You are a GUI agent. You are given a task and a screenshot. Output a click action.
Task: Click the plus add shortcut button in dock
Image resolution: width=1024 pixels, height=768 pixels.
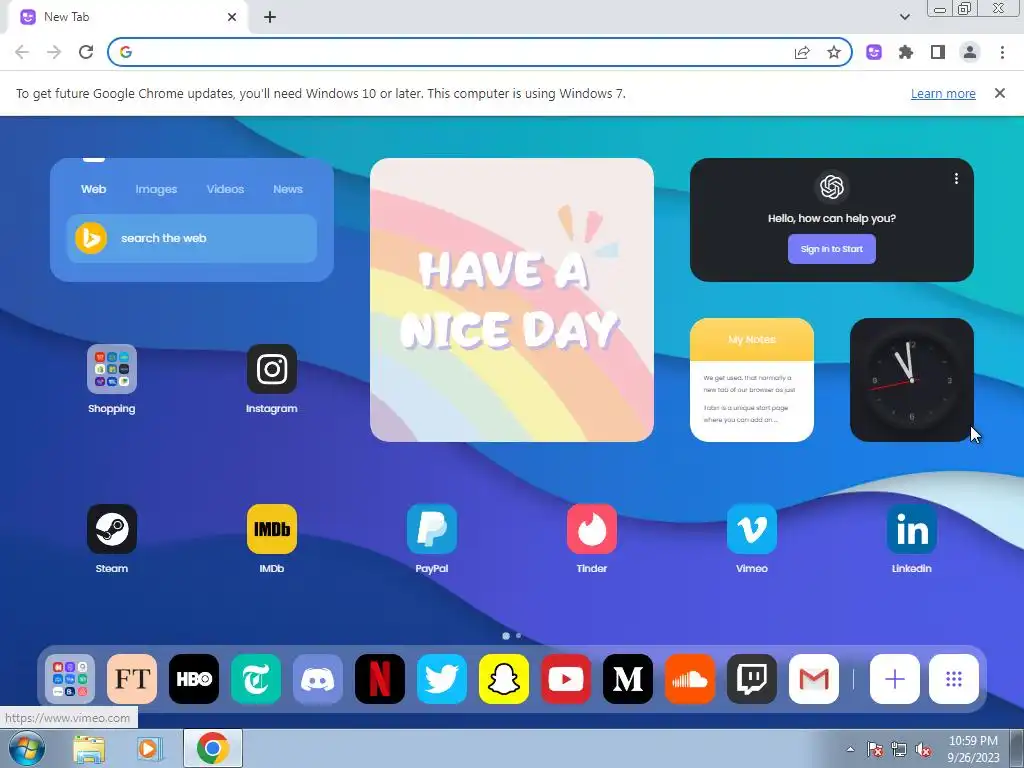[895, 679]
